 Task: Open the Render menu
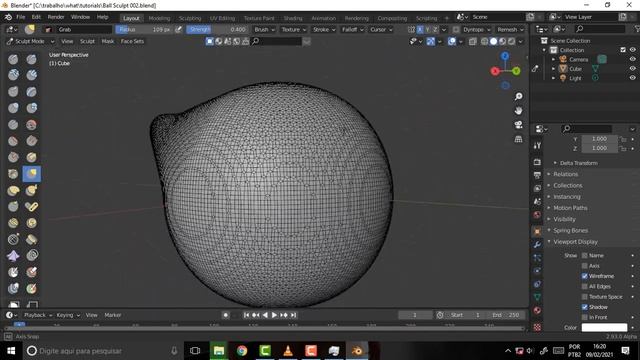coord(56,17)
